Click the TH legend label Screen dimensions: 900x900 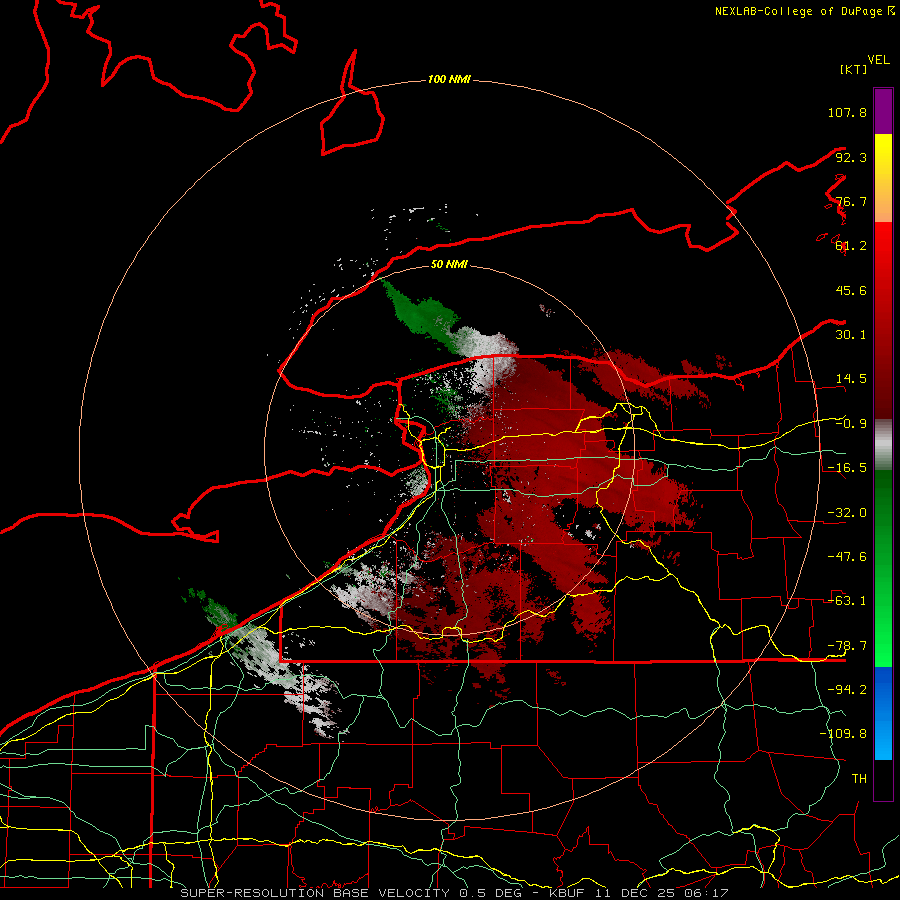click(x=859, y=779)
